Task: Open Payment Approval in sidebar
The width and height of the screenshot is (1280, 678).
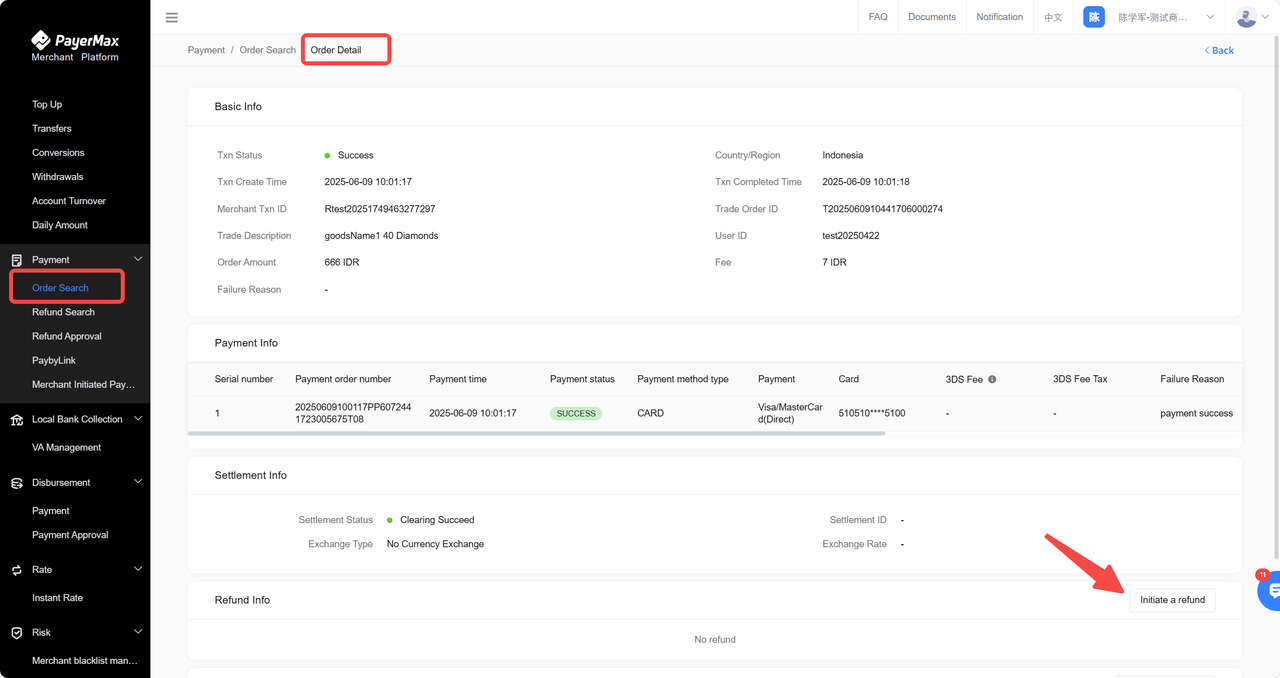Action: tap(70, 535)
